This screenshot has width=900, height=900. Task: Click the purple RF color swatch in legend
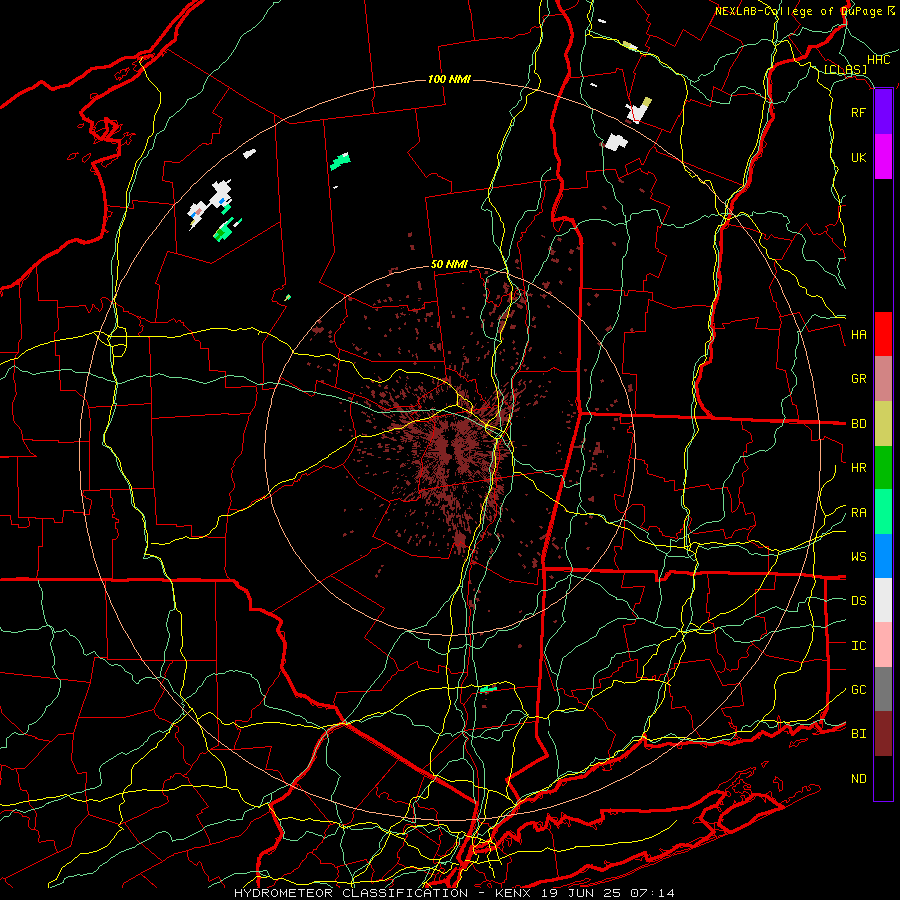pyautogui.click(x=883, y=112)
